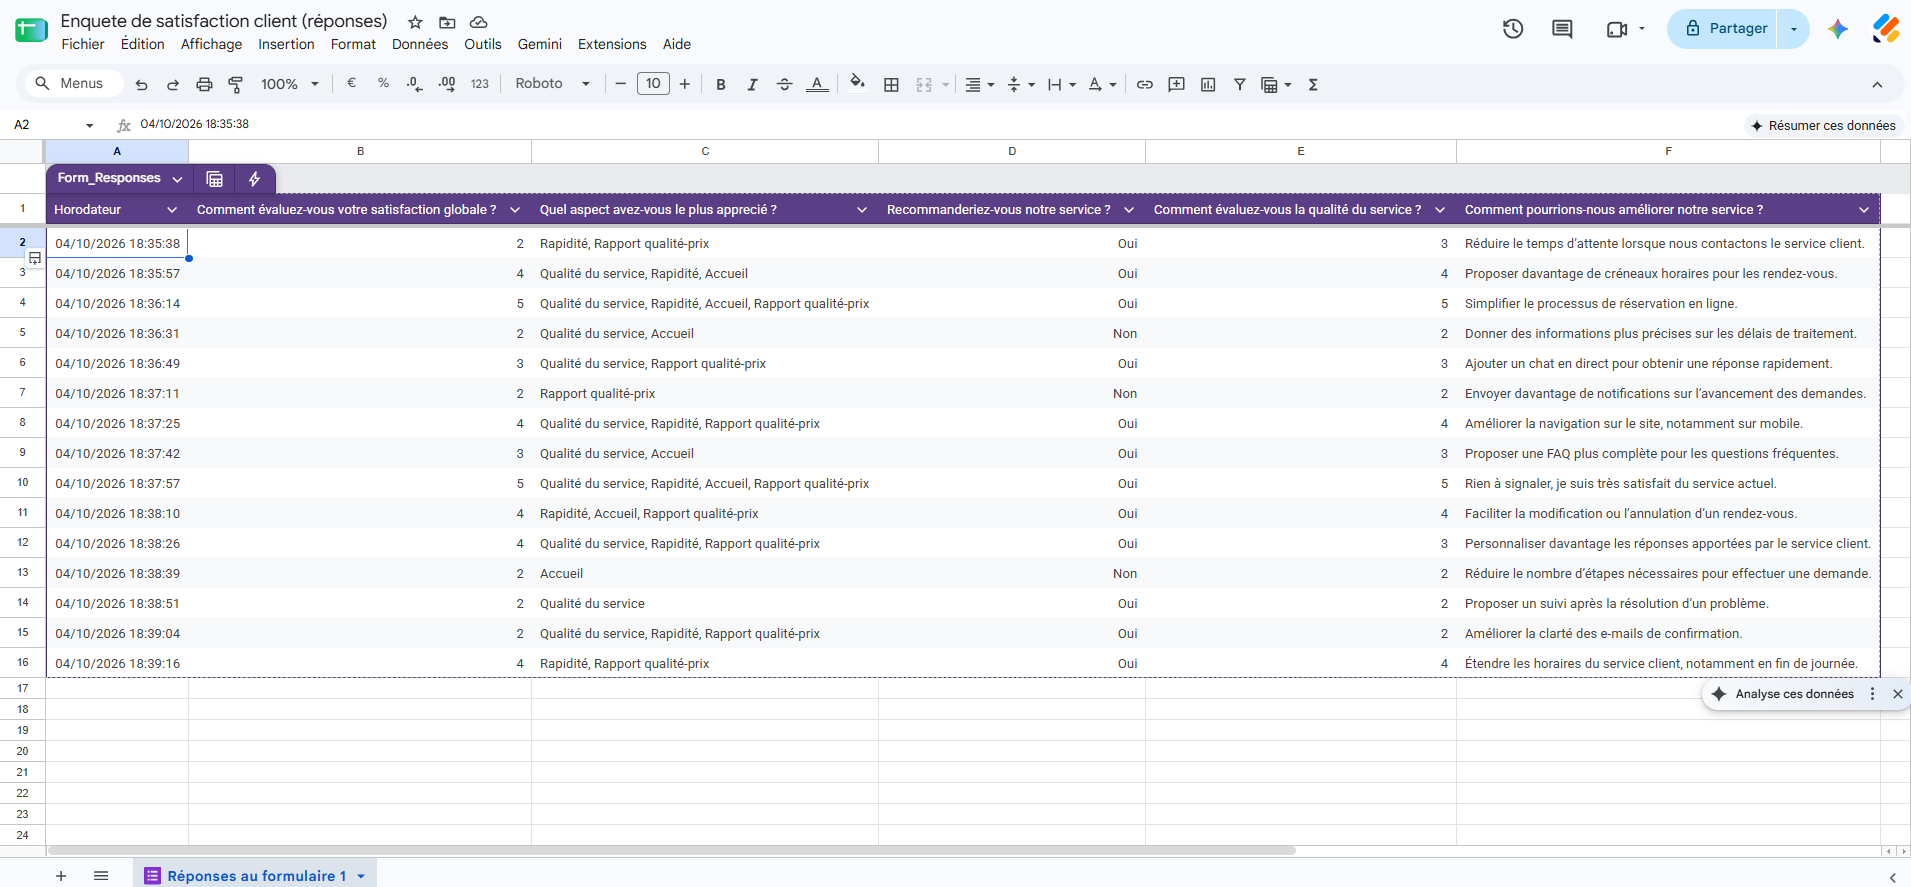This screenshot has height=887, width=1911.
Task: Click the redo arrow icon
Action: (x=173, y=85)
